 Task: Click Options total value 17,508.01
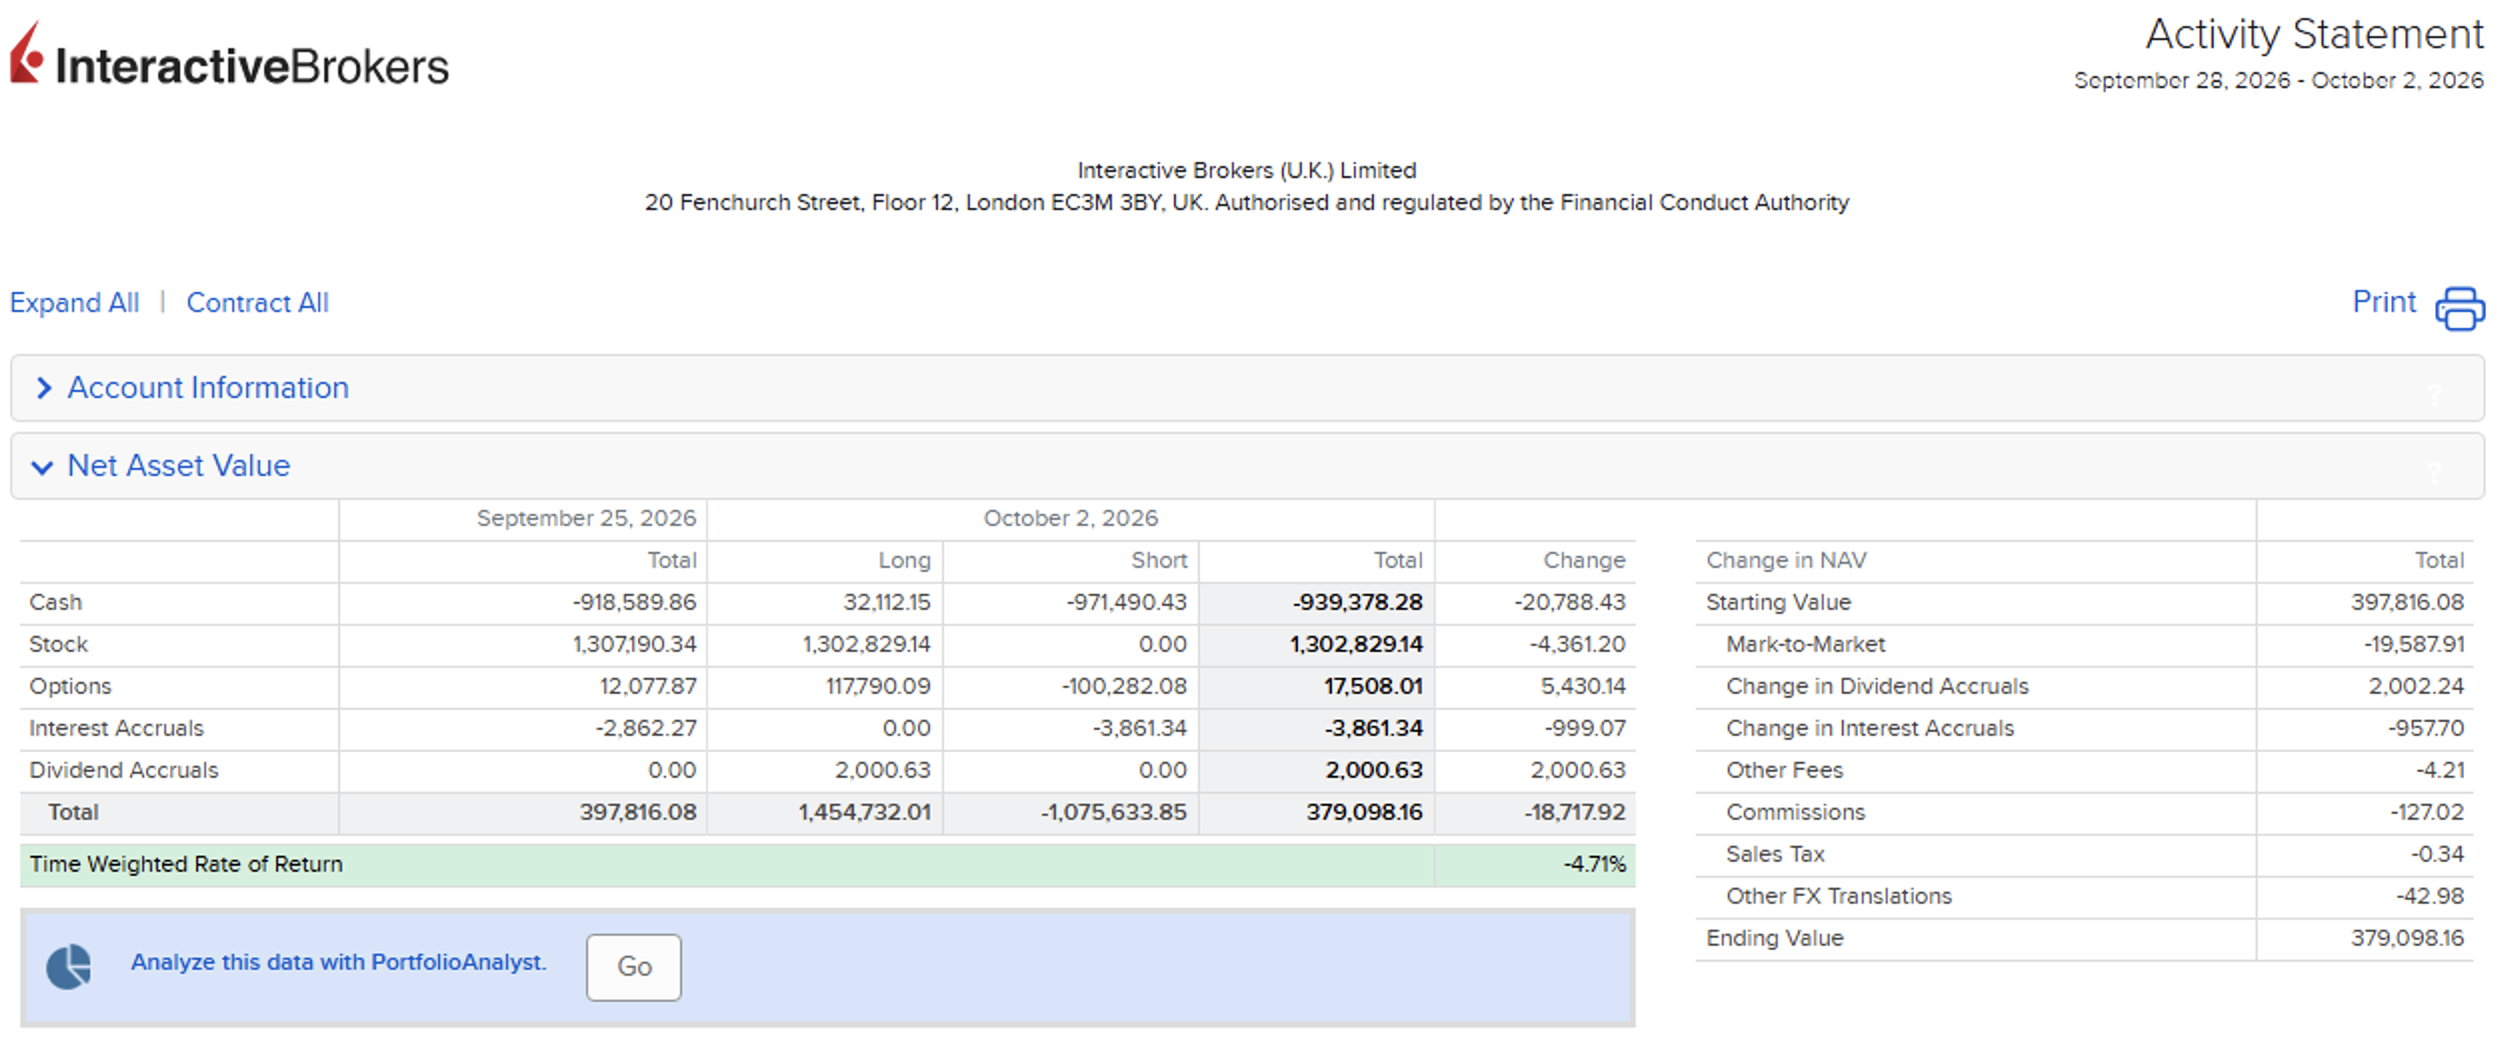pyautogui.click(x=1373, y=686)
